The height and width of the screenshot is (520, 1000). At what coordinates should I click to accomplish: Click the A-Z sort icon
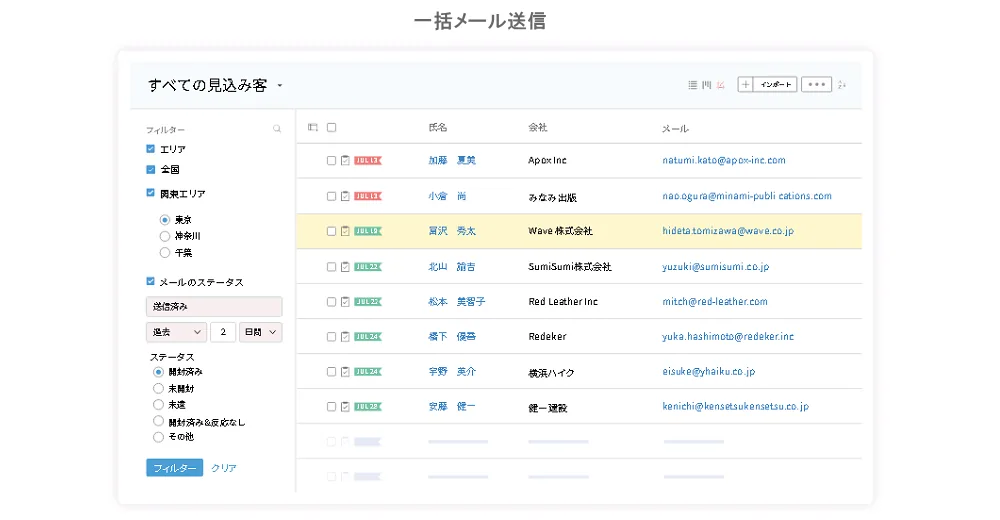tap(842, 85)
